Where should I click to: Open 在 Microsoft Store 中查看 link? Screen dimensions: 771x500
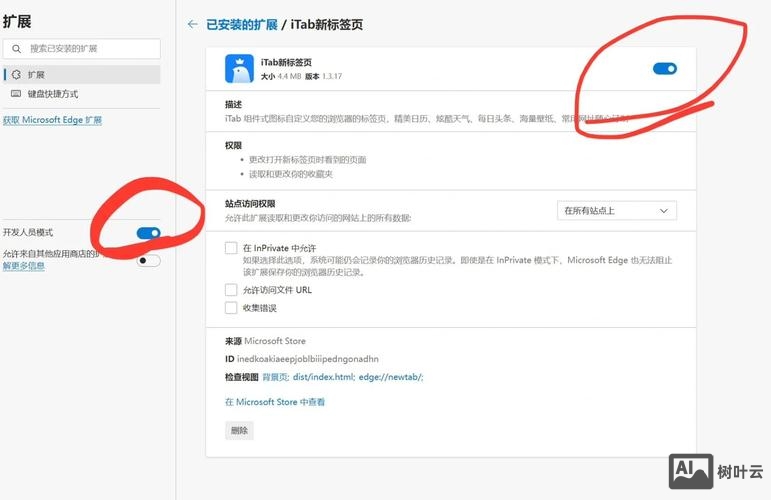[x=275, y=402]
